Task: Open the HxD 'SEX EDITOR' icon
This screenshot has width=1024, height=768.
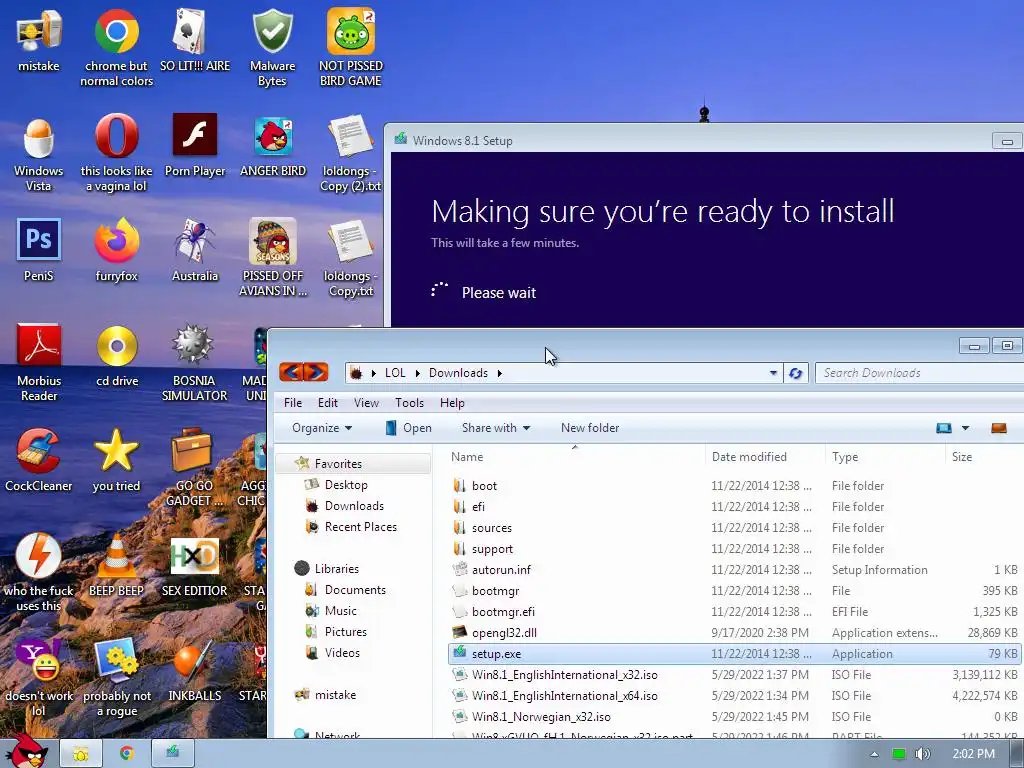Action: [x=195, y=566]
